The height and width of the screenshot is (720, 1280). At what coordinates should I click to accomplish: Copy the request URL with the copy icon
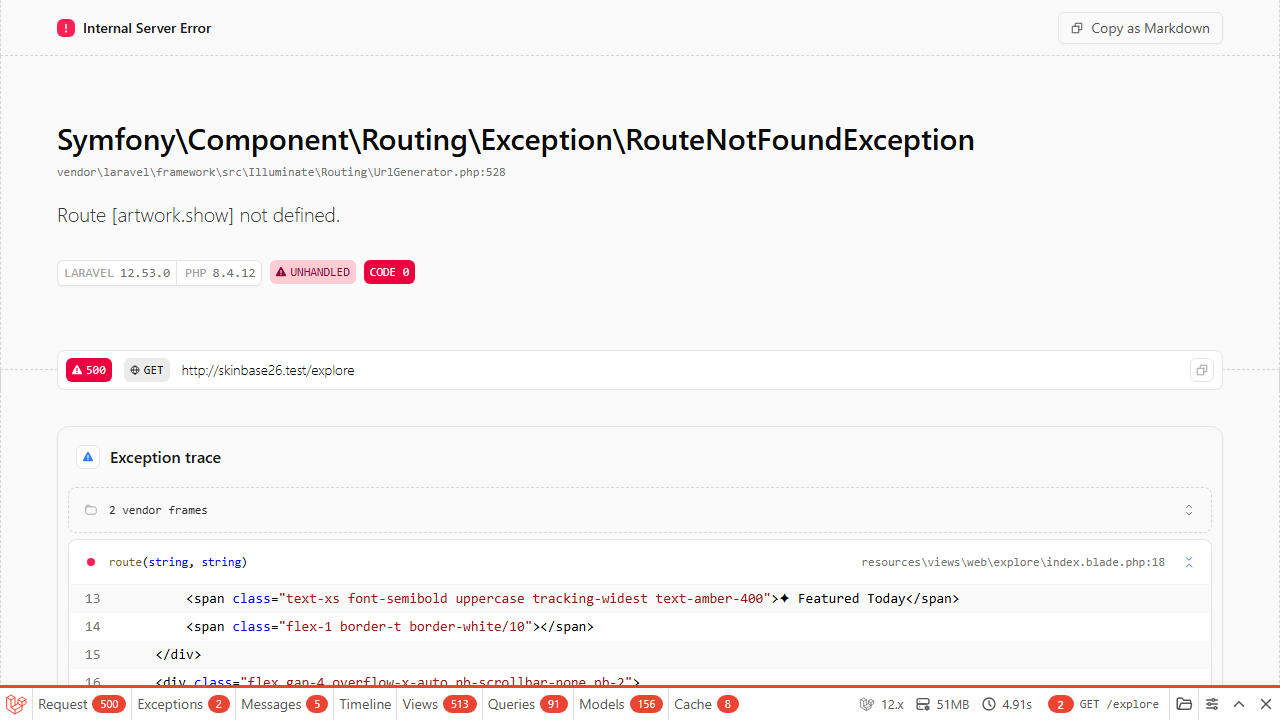1201,370
